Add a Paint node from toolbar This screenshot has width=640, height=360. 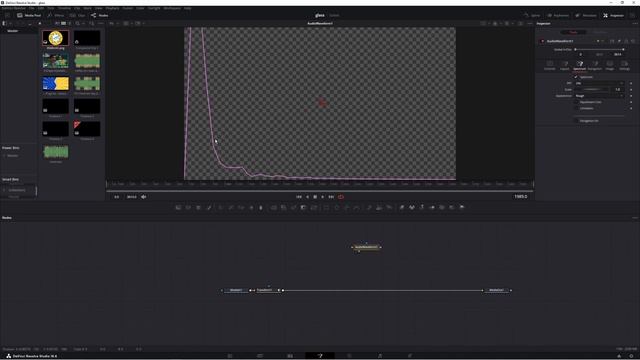(209, 207)
